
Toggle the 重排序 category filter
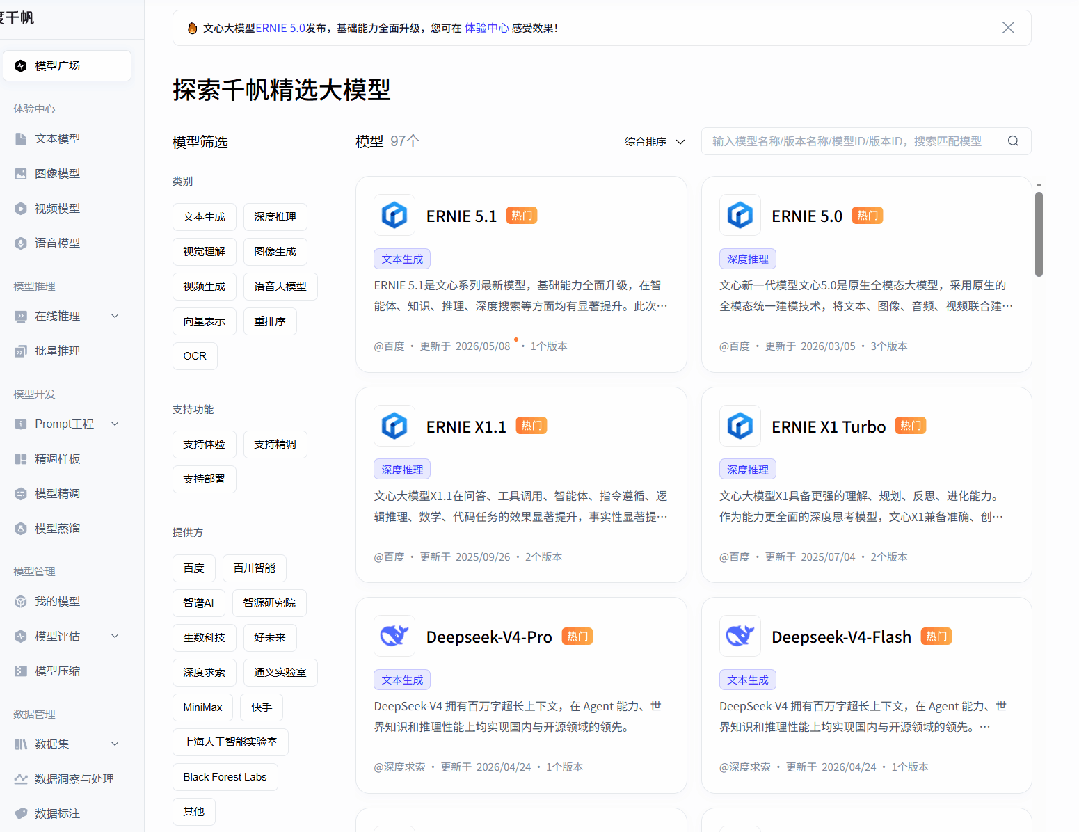pos(270,321)
